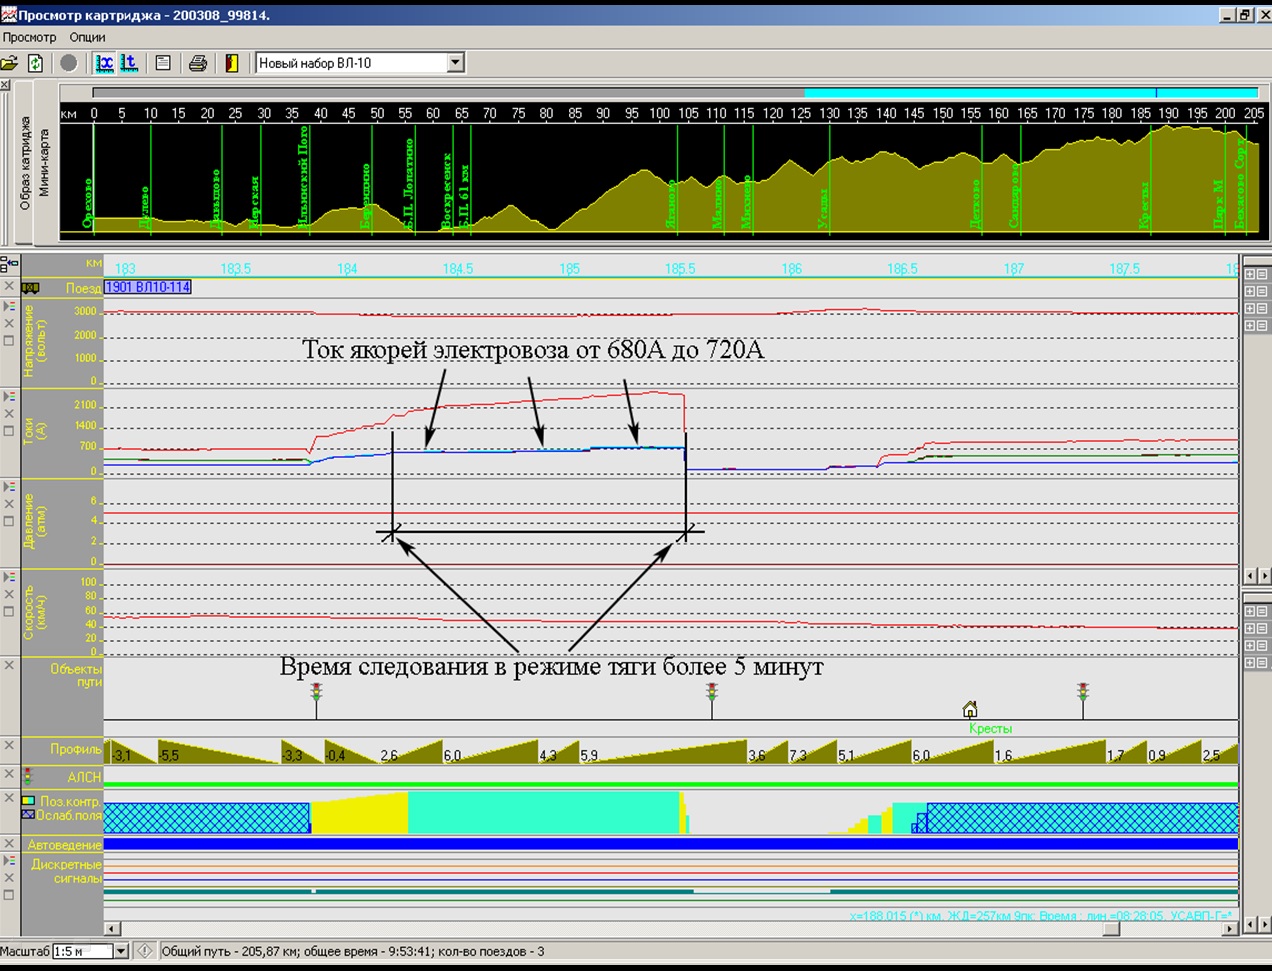Click the horizontal scrollbar thumb at bottom
The image size is (1272, 972).
[x=1111, y=929]
